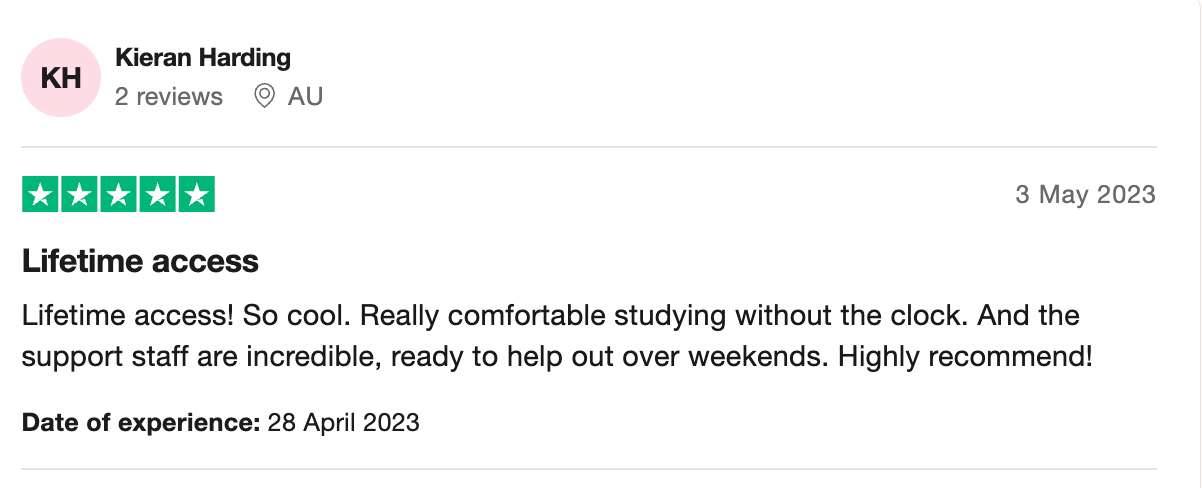Screen dimensions: 1202x488
Task: Open Kieran Harding's profile name
Action: [x=203, y=58]
